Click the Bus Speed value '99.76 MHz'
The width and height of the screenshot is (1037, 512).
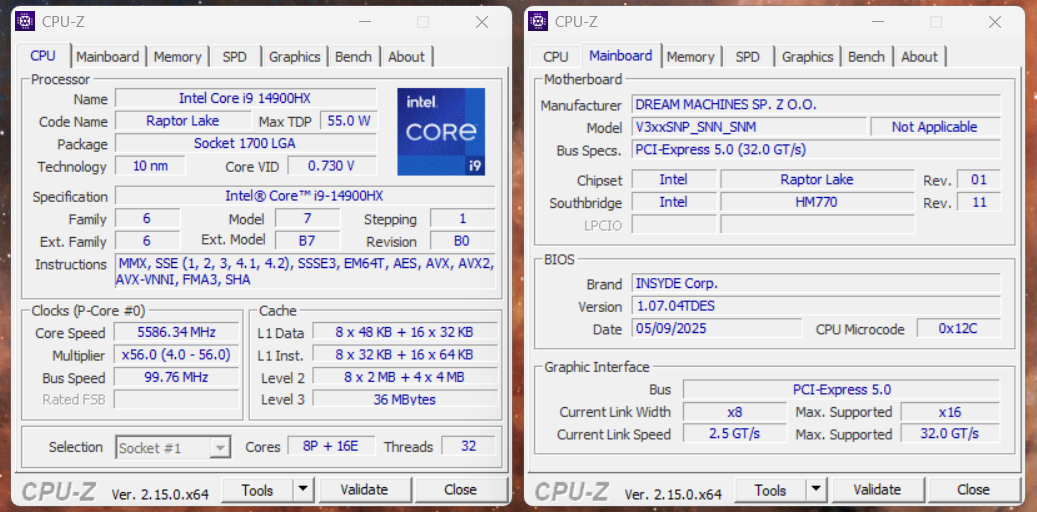tap(177, 377)
